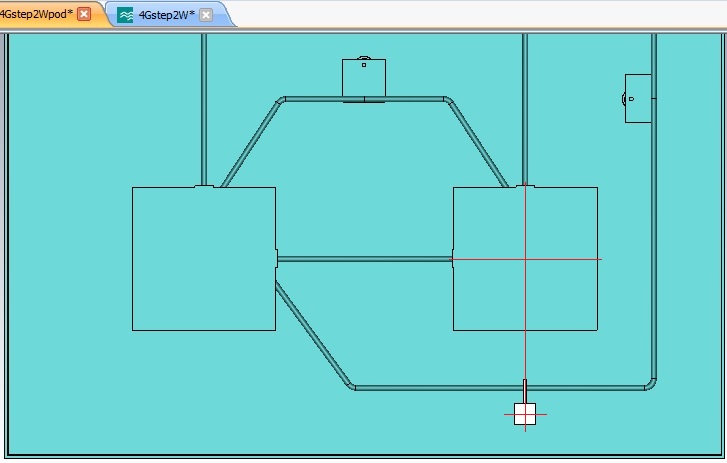Select the right large square block with crosshair
This screenshot has width=727, height=463.
tap(525, 259)
